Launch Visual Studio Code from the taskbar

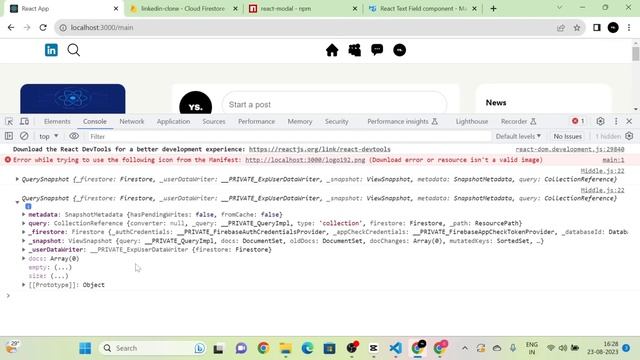pos(395,348)
